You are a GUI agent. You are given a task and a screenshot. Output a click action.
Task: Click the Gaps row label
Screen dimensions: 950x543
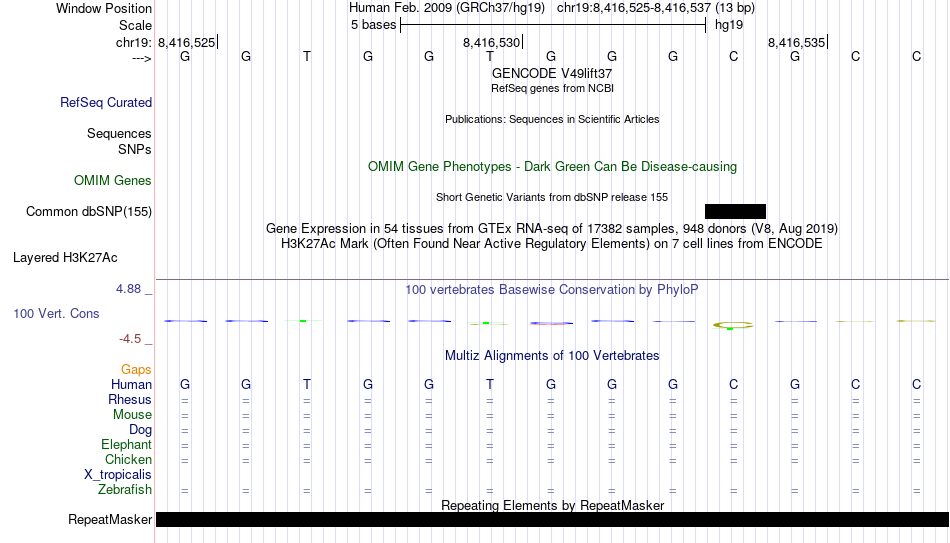coord(136,370)
